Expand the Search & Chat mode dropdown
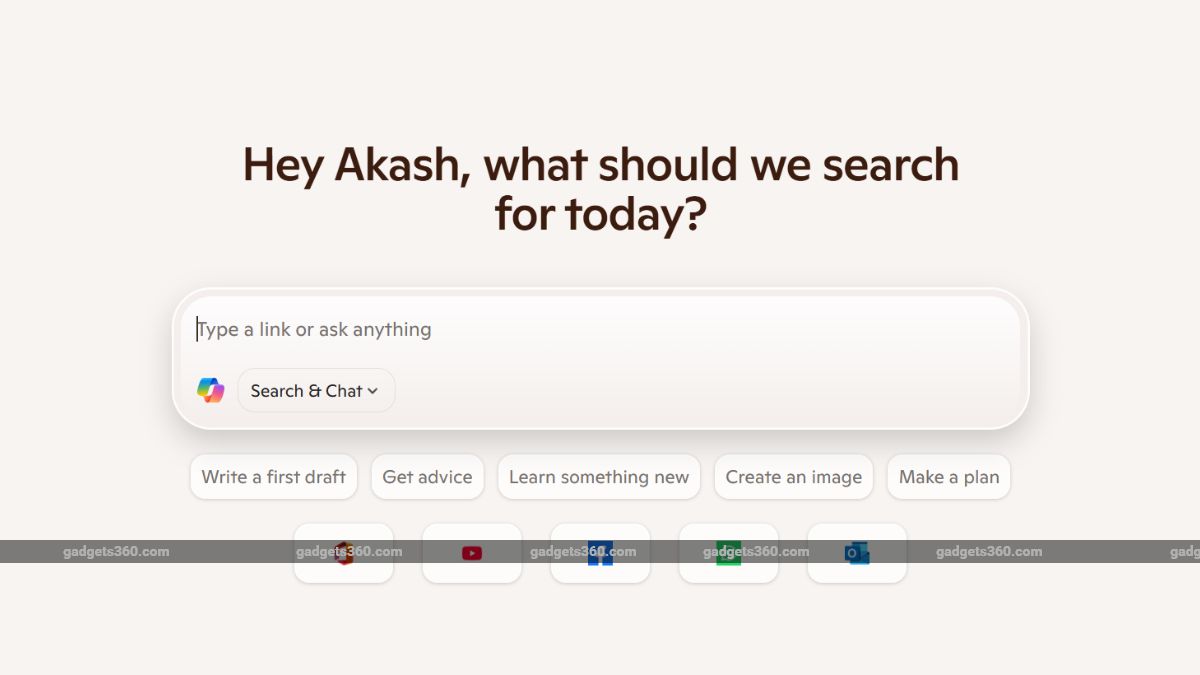Screen dimensions: 1200x675 315,391
